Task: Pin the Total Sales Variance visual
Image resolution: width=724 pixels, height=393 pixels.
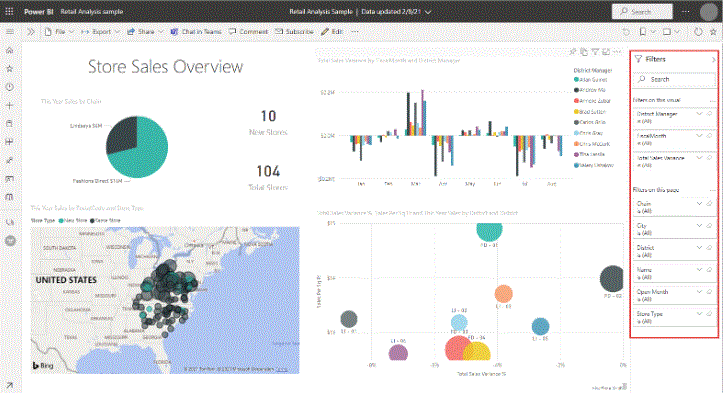Action: point(573,52)
